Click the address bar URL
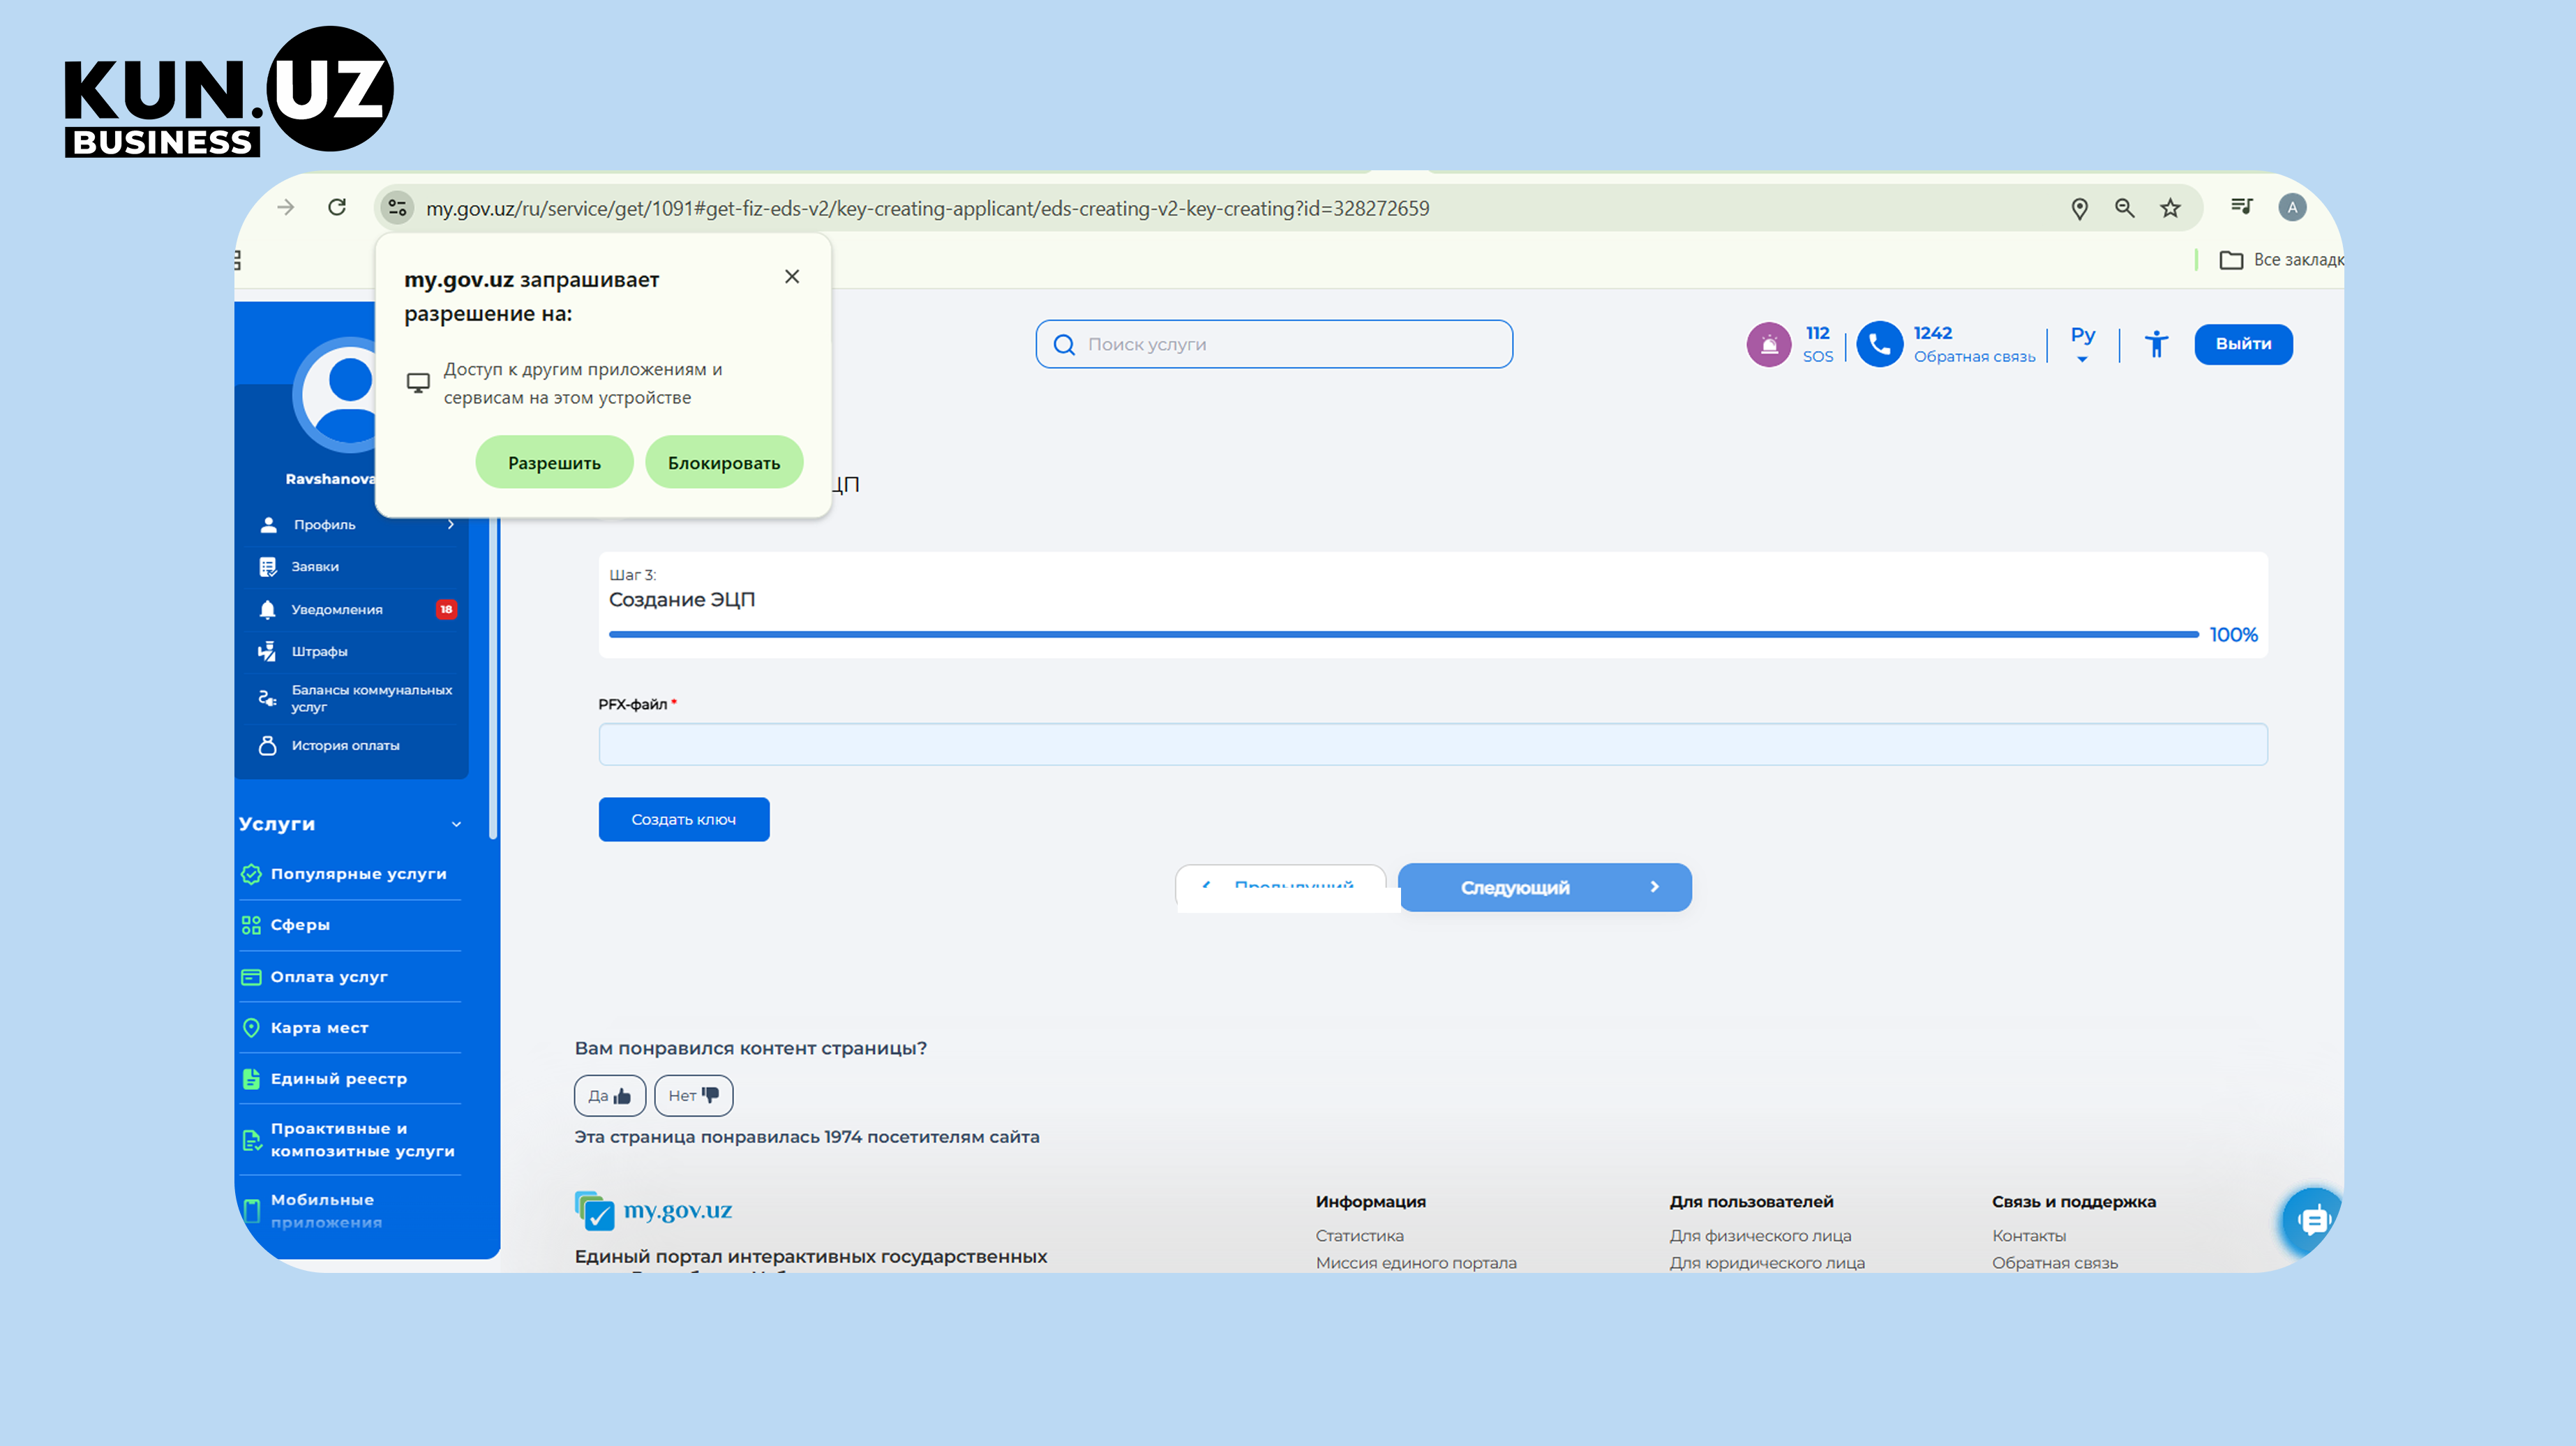Viewport: 2576px width, 1446px height. tap(928, 208)
